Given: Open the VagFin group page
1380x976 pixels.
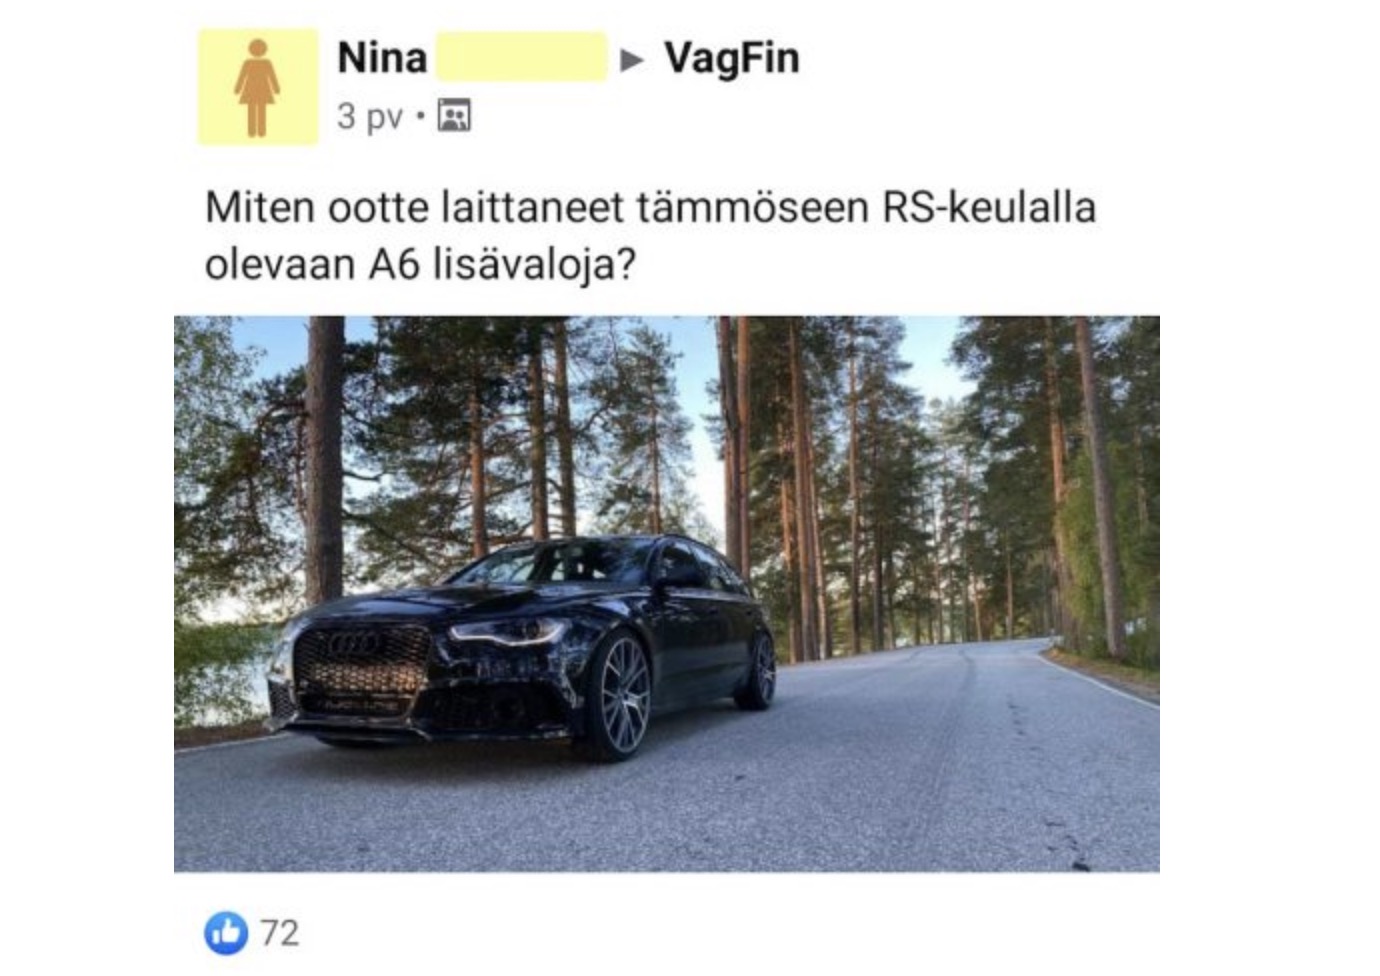Looking at the screenshot, I should (732, 58).
